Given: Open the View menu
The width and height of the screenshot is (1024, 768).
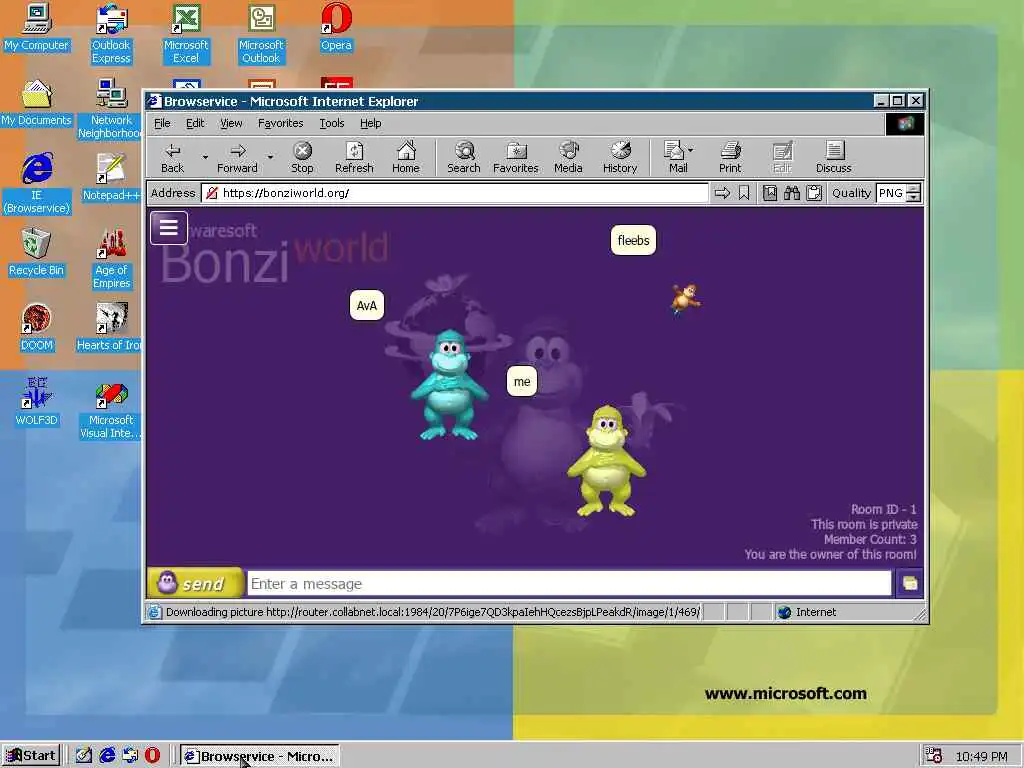Looking at the screenshot, I should 231,123.
